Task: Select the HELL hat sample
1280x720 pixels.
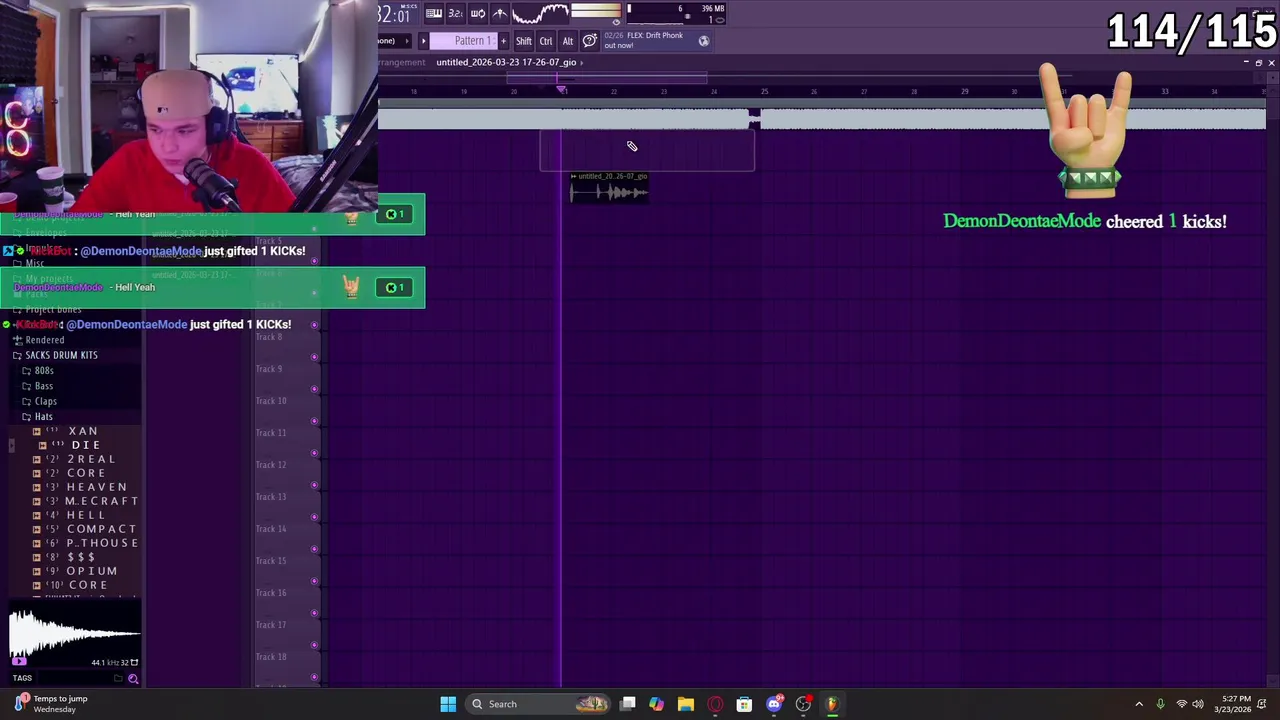Action: tap(85, 515)
